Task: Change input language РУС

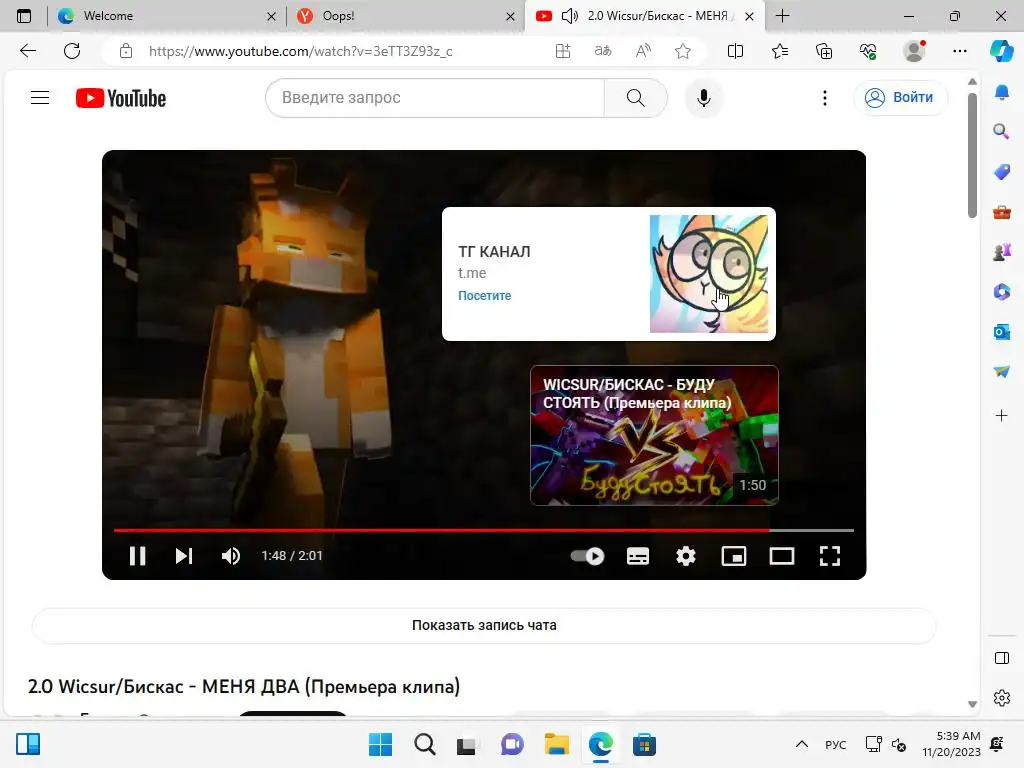Action: [x=835, y=745]
